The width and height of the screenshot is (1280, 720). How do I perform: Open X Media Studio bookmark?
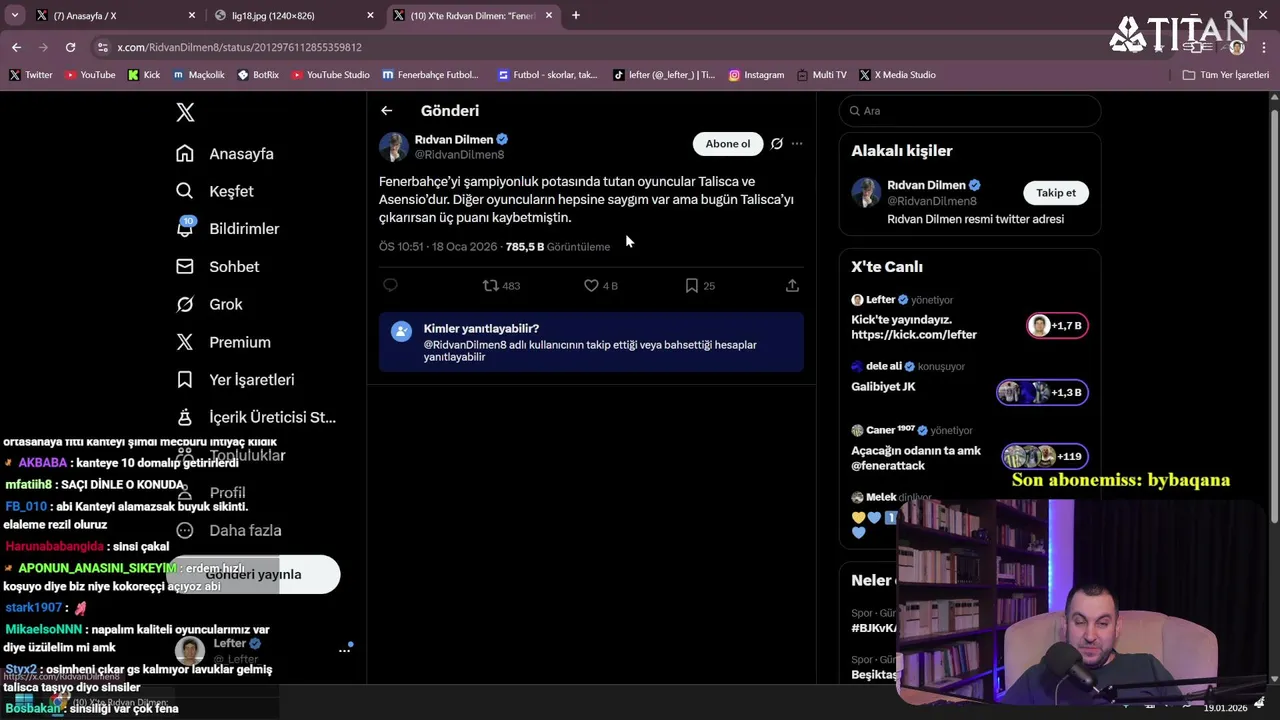[897, 75]
